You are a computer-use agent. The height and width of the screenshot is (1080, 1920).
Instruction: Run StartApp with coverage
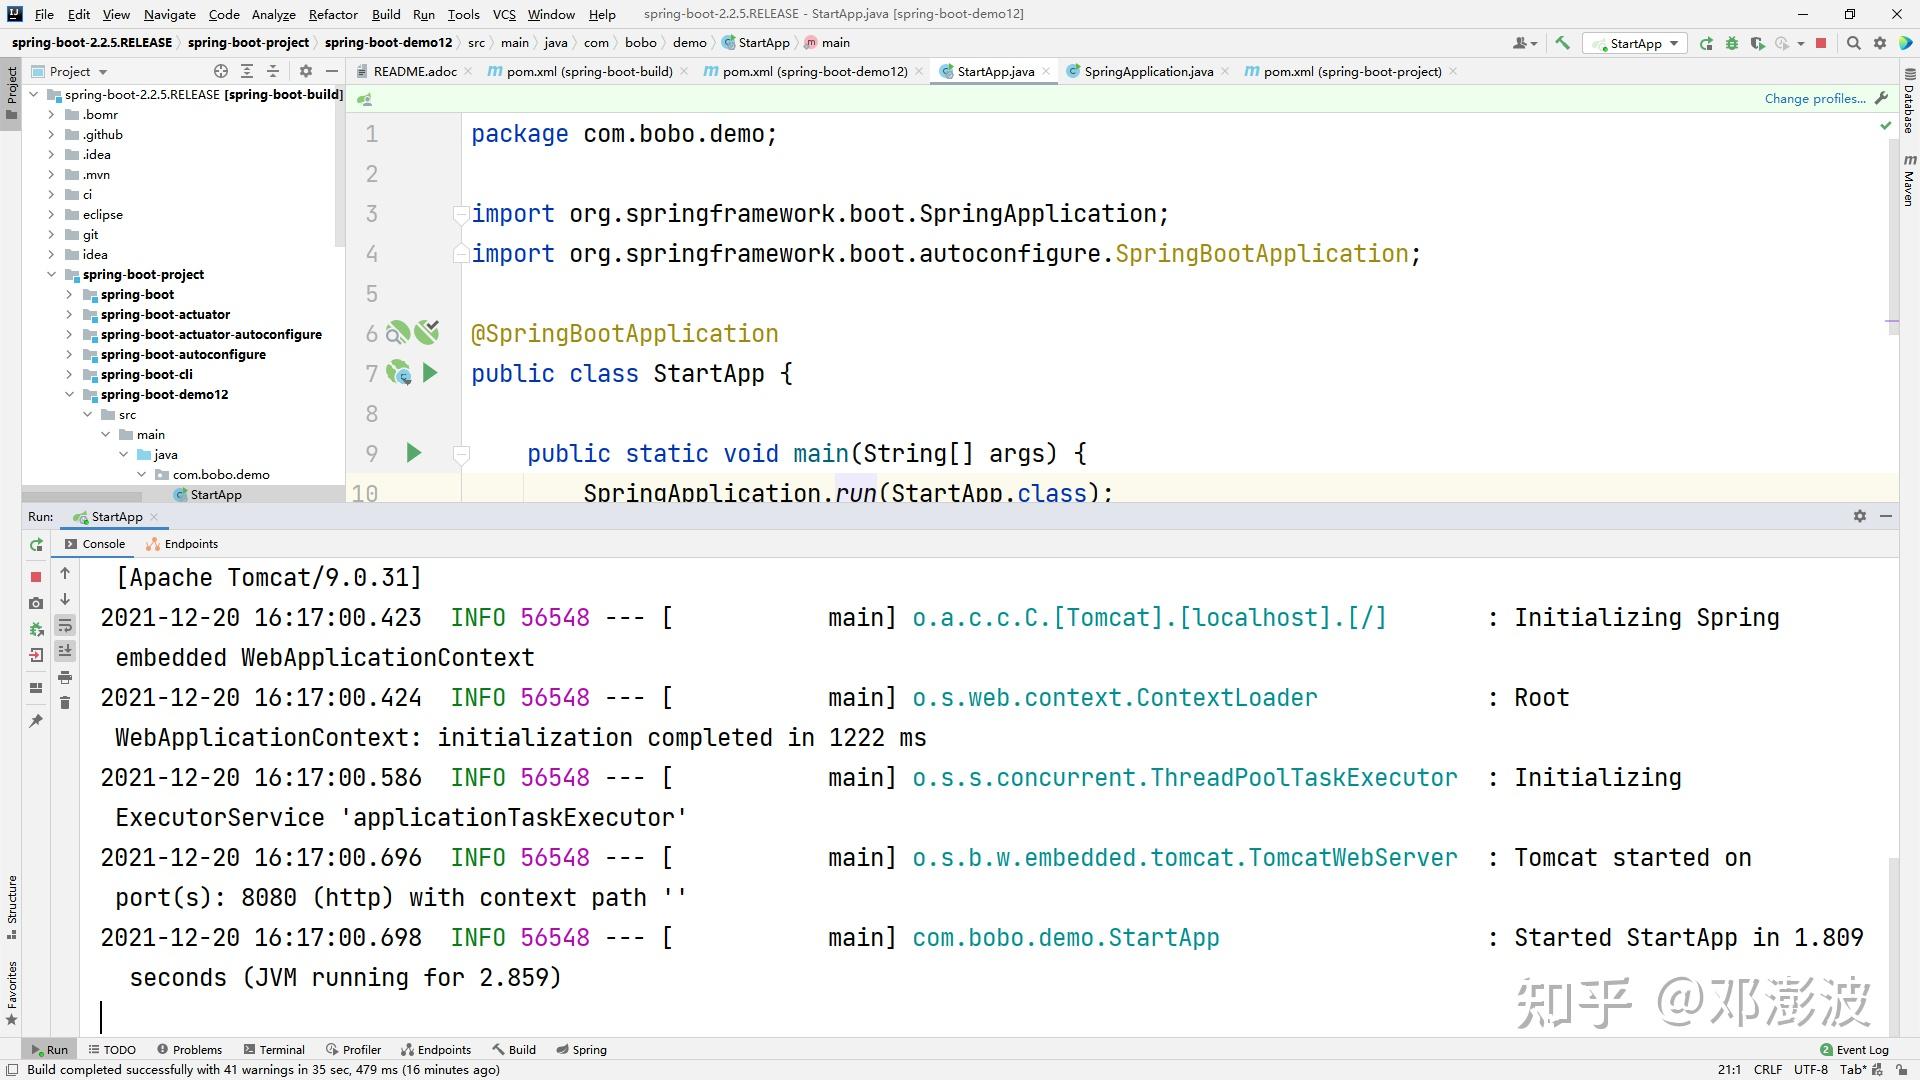[1757, 43]
